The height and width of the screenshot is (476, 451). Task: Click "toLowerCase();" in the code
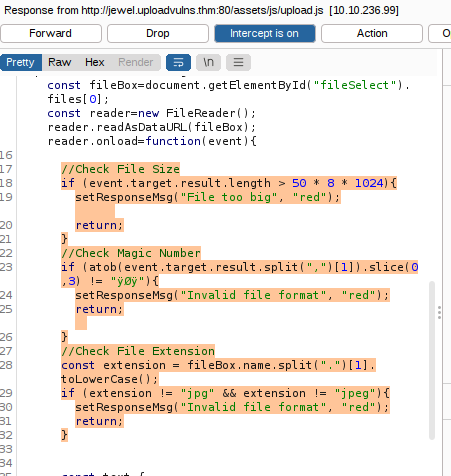tap(110, 379)
